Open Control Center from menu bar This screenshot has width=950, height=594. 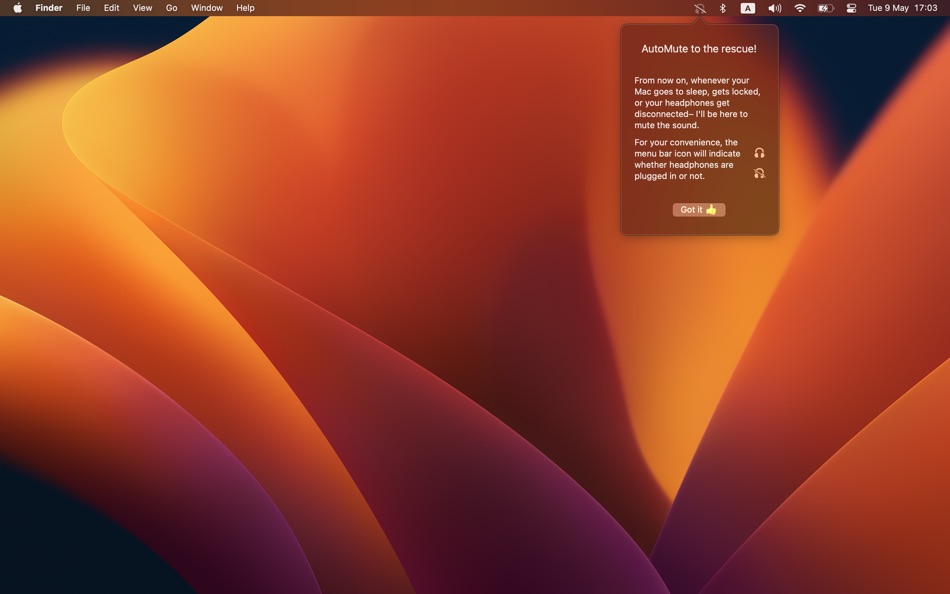click(851, 8)
